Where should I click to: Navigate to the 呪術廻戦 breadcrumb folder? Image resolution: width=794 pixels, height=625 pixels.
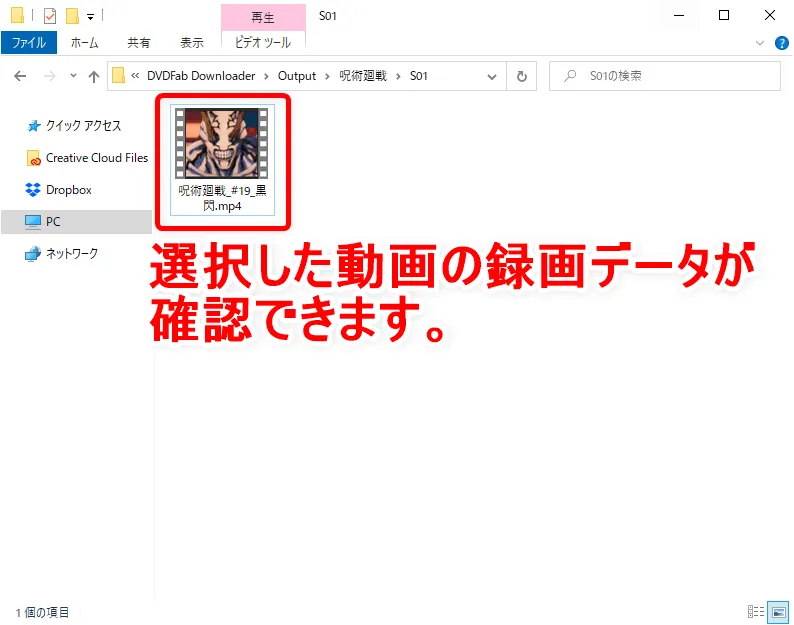pos(363,75)
